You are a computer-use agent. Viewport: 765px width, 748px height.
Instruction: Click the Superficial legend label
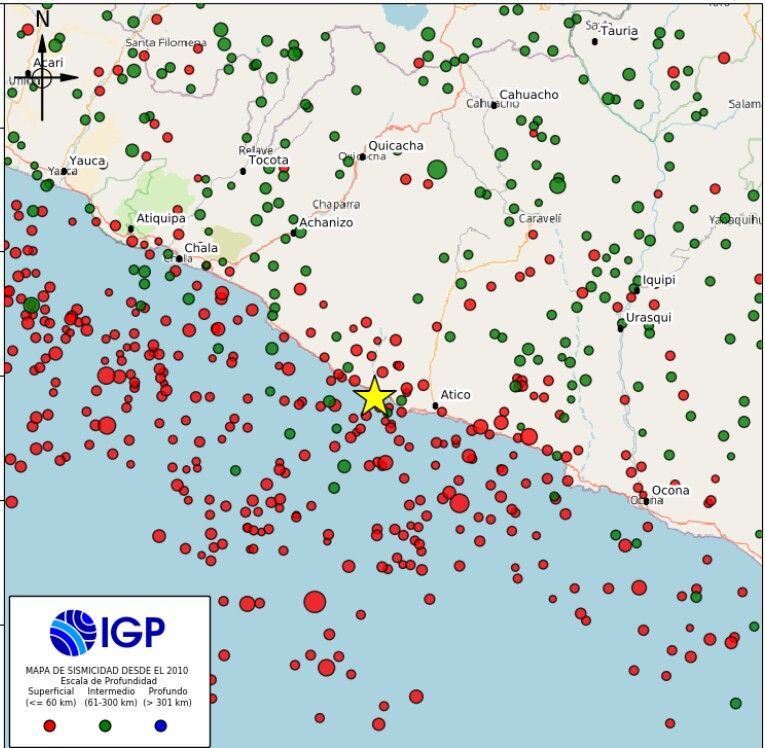click(51, 691)
